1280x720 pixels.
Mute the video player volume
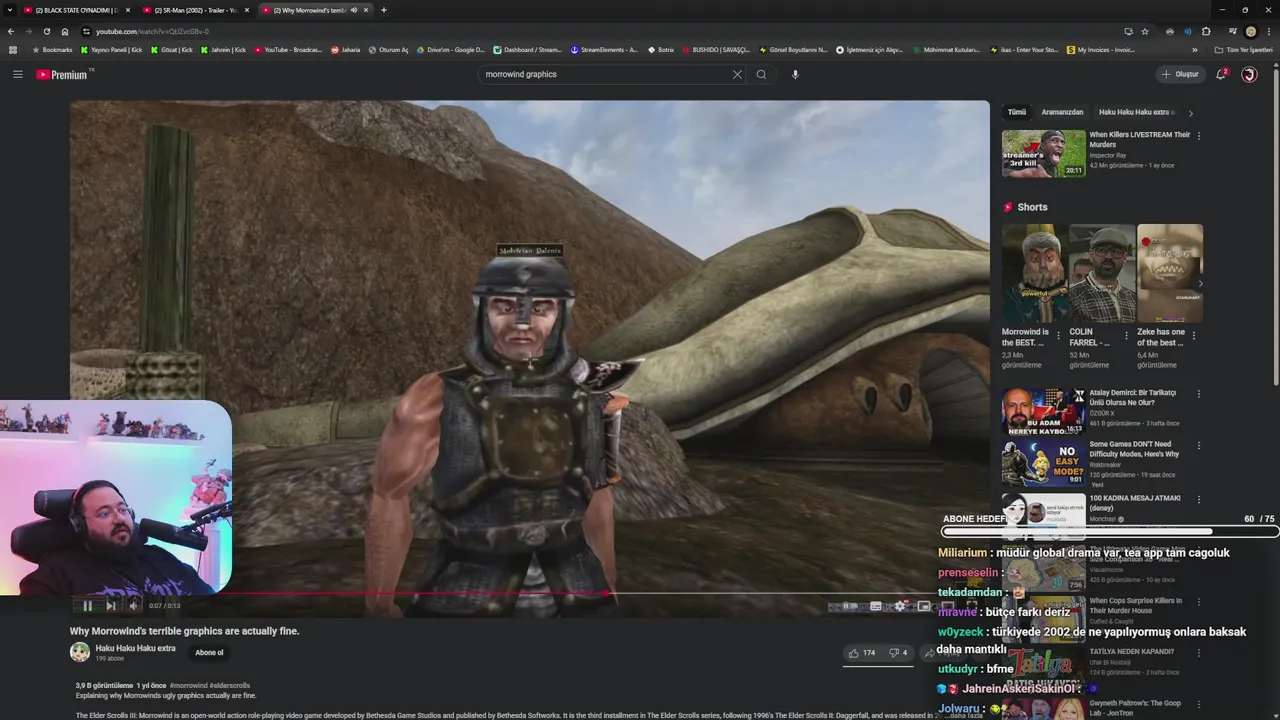point(133,605)
